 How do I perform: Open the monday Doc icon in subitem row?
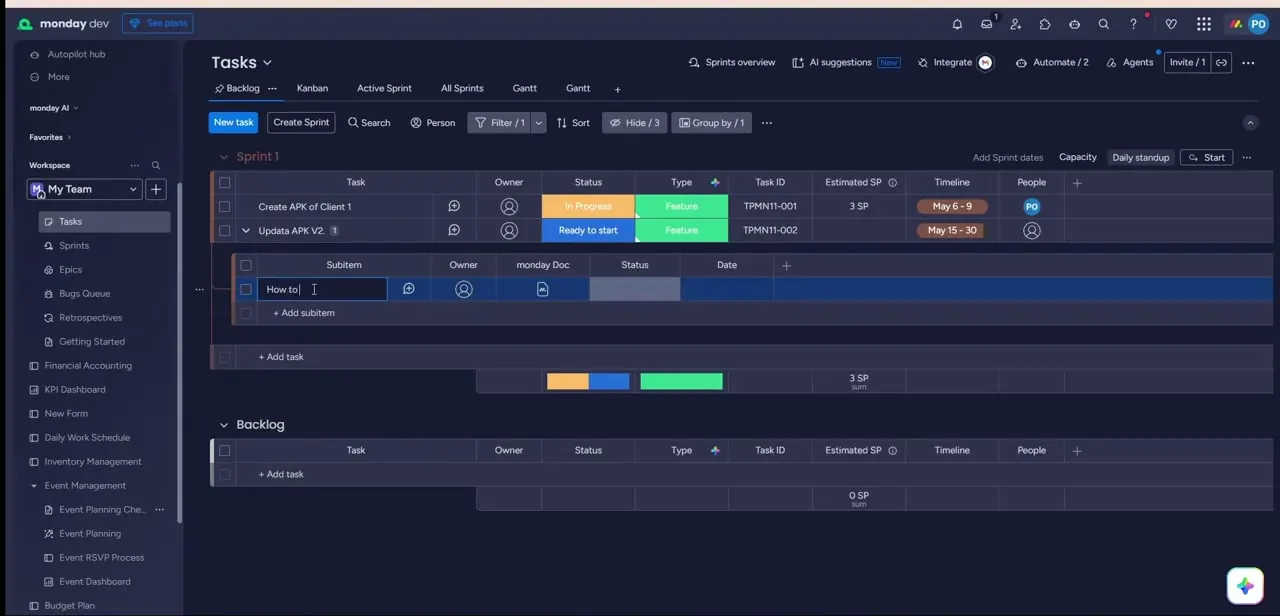click(543, 289)
